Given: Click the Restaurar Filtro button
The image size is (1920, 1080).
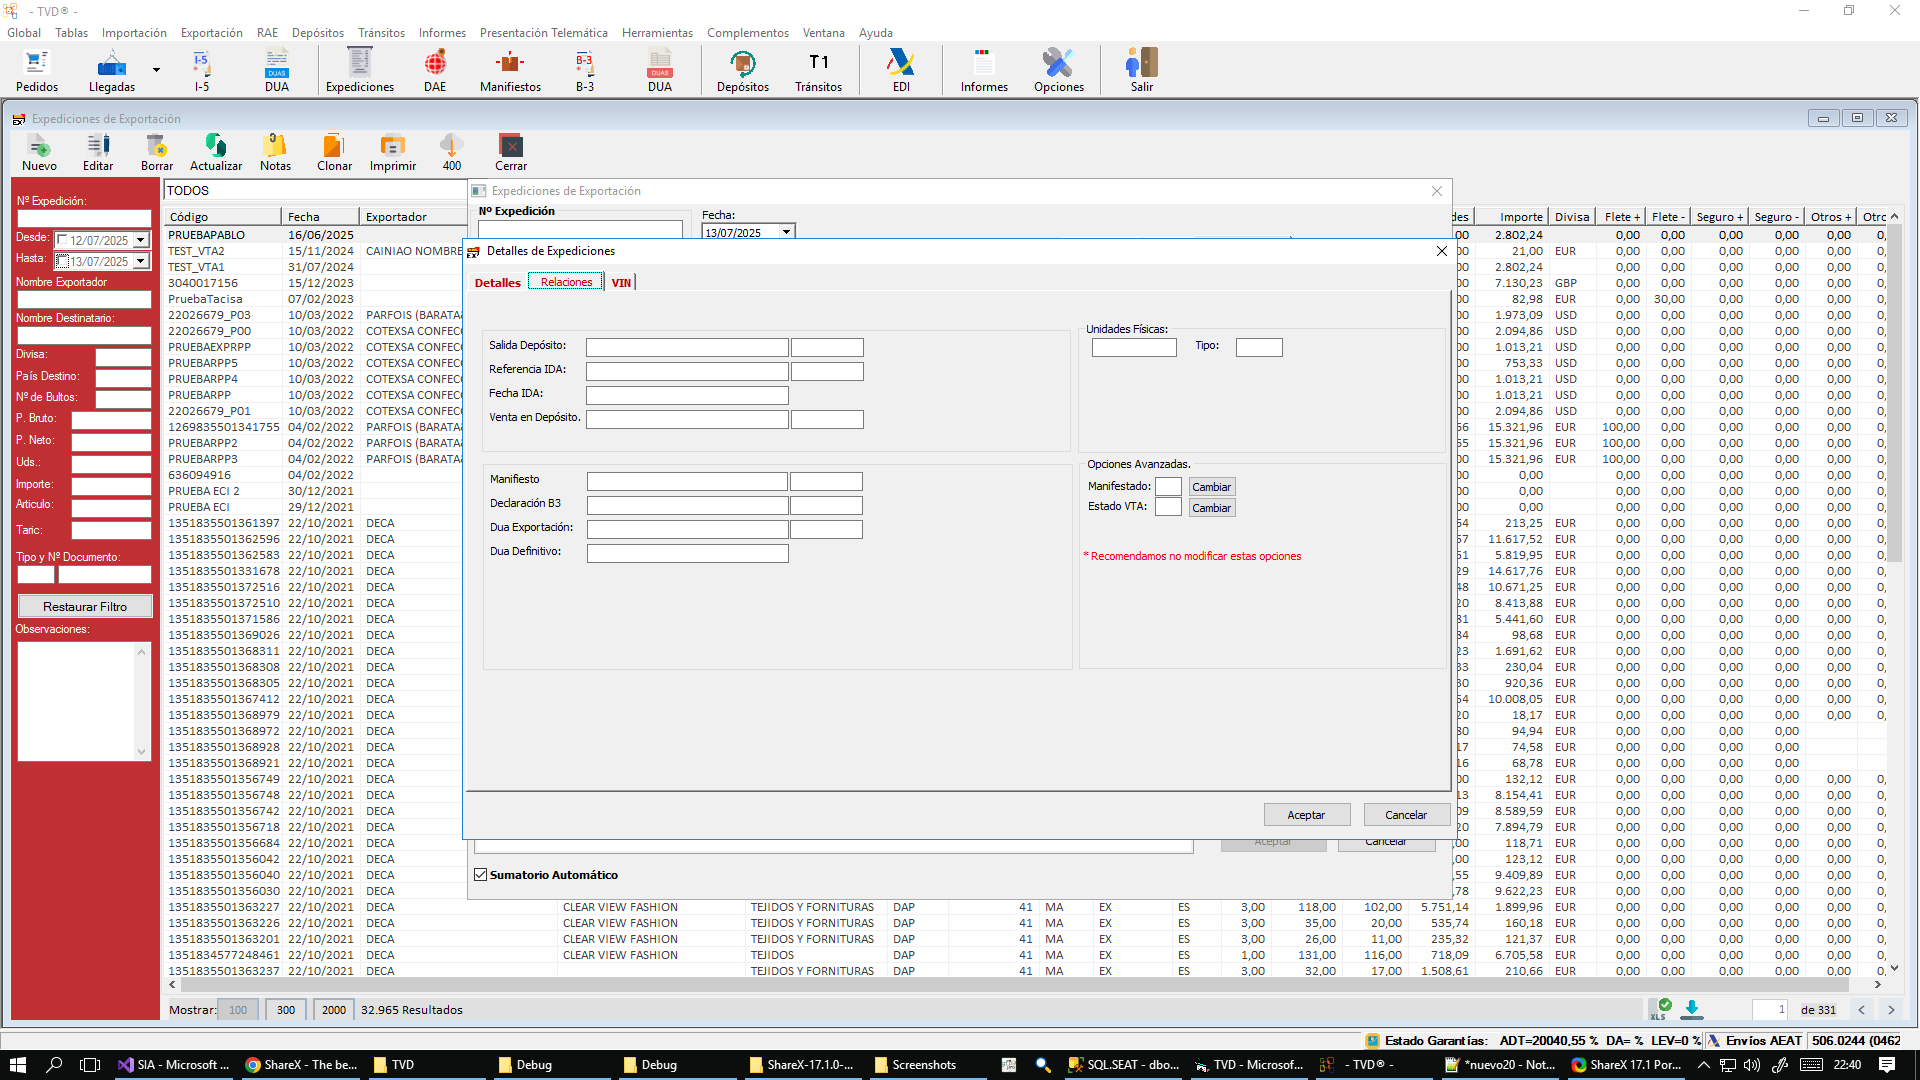Looking at the screenshot, I should (x=85, y=607).
